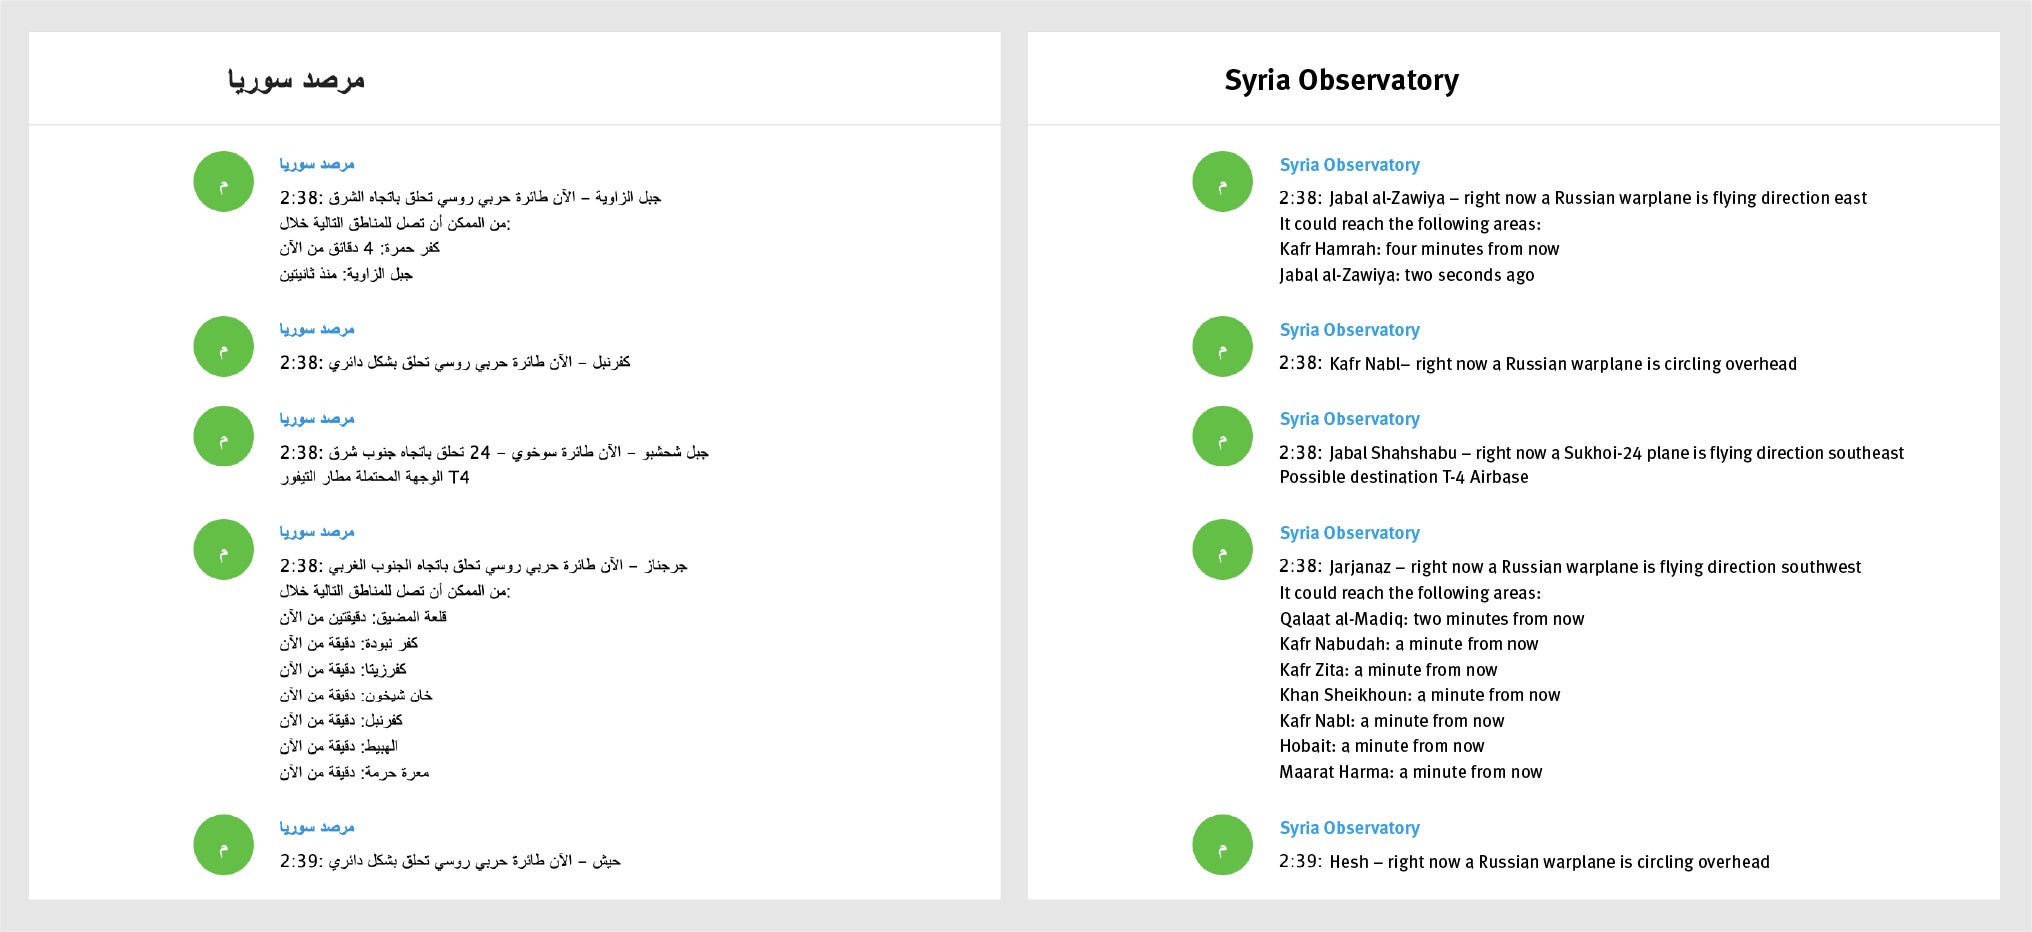Viewport: 2032px width, 932px height.
Task: Select the avatar beside English Jabal Shahshabu Sukhoi-24 message
Action: (x=1222, y=436)
